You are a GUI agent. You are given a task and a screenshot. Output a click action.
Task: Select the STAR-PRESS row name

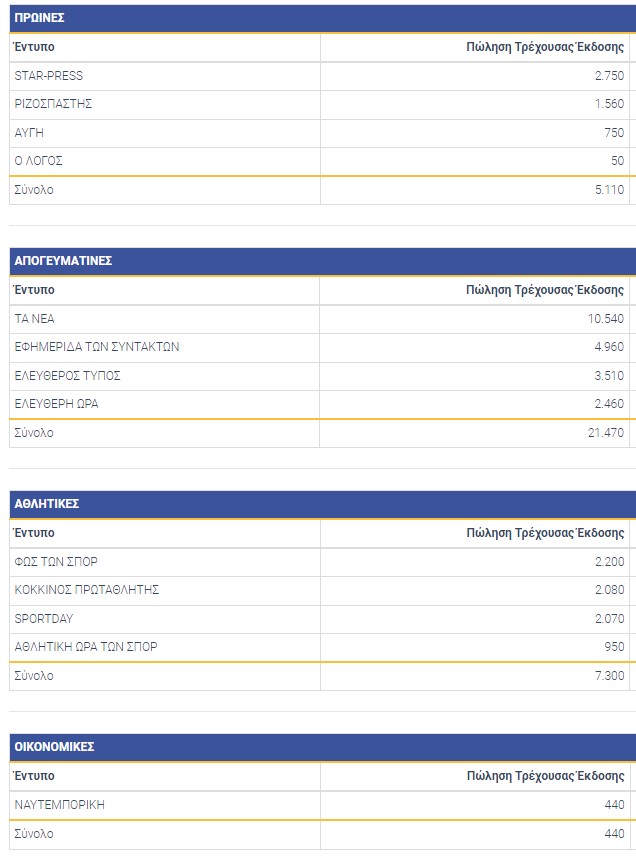pyautogui.click(x=49, y=76)
